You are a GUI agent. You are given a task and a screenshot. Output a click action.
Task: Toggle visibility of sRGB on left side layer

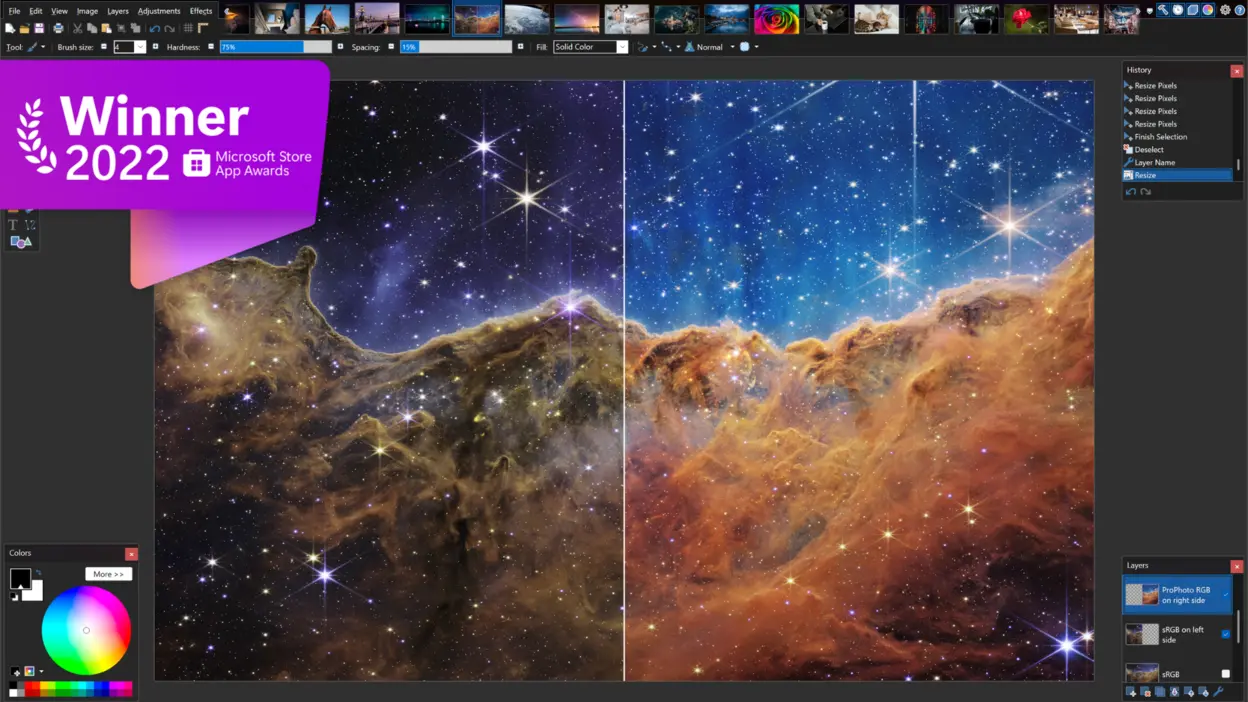1226,634
